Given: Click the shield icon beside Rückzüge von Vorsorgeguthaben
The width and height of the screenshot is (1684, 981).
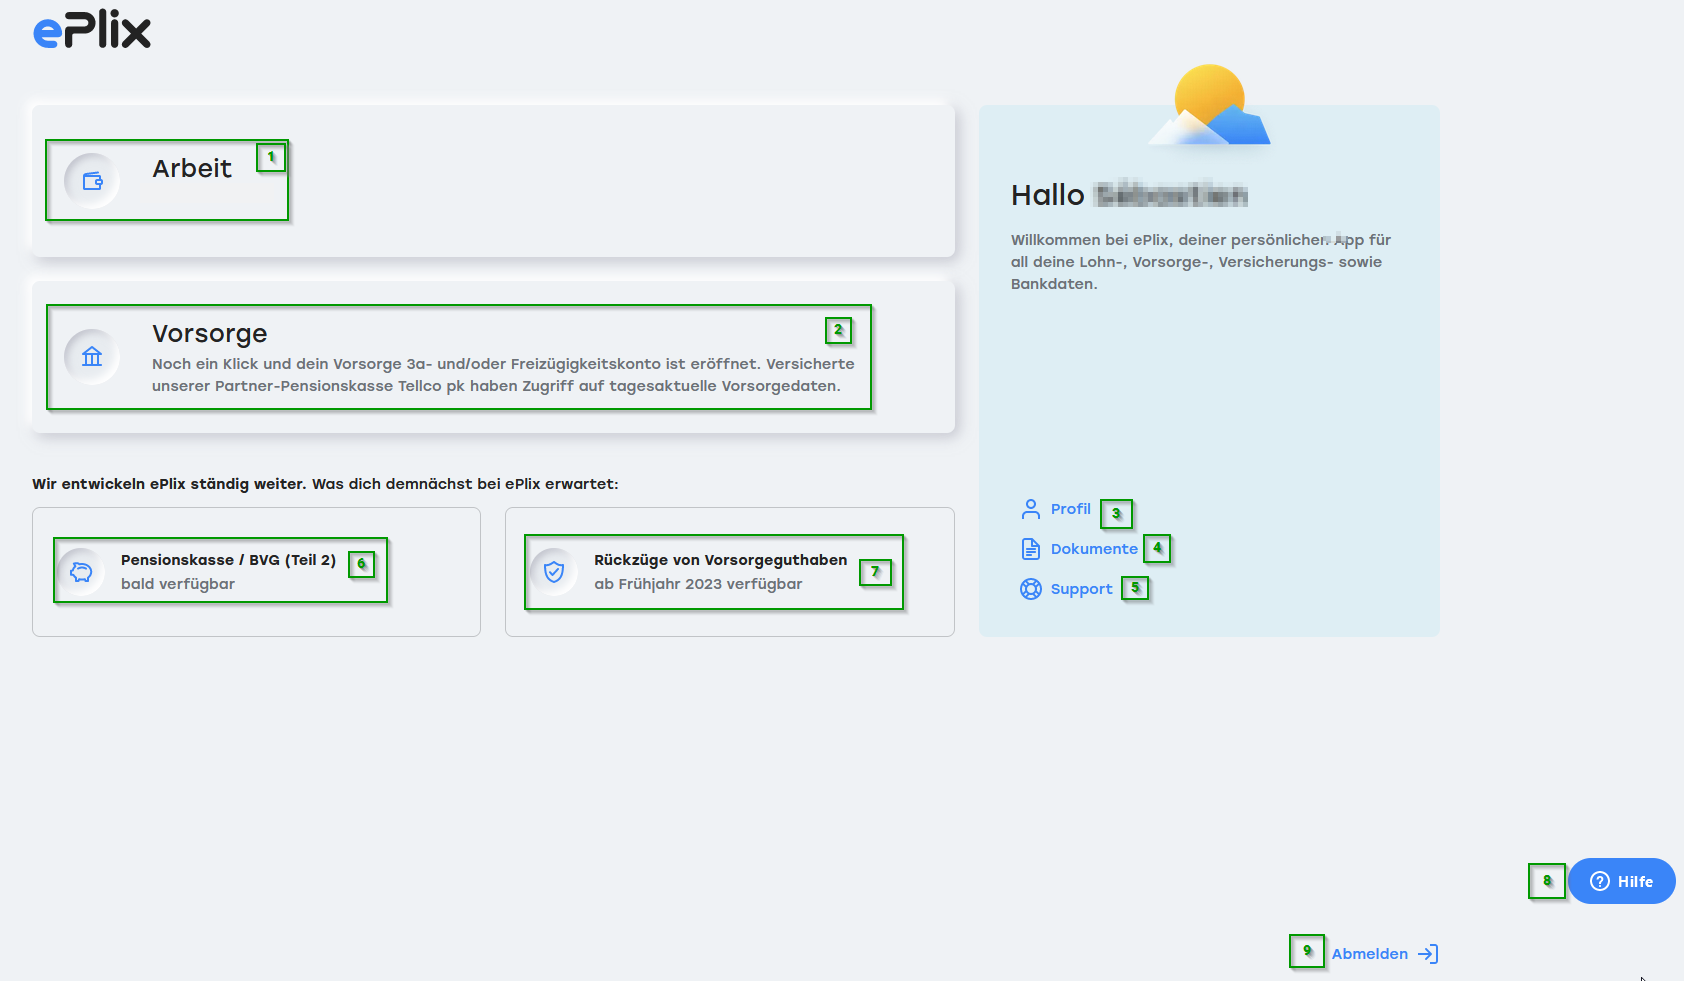Looking at the screenshot, I should tap(553, 572).
